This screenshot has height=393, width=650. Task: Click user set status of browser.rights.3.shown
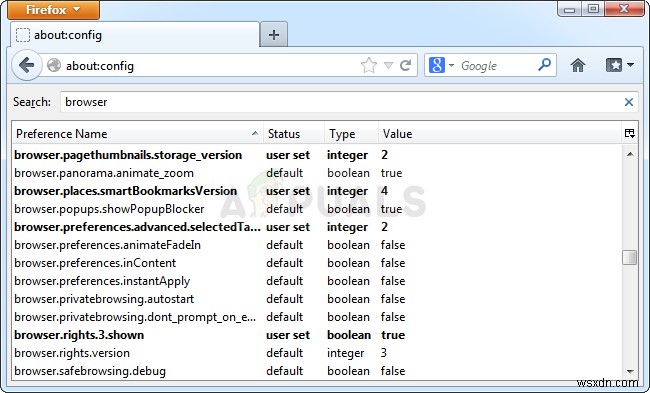coord(288,335)
